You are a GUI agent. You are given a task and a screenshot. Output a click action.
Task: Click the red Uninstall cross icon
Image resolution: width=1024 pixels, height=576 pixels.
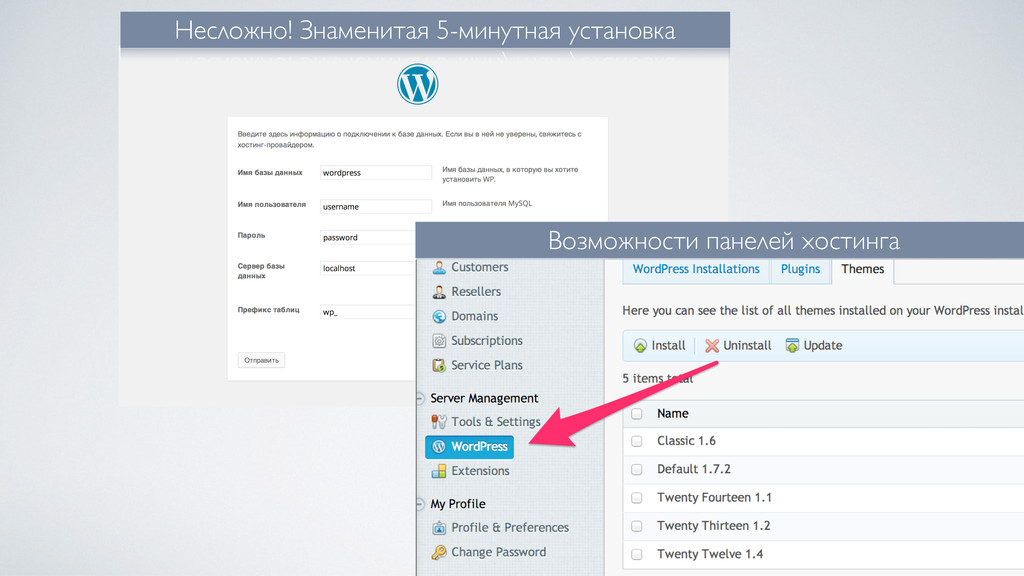[x=712, y=345]
